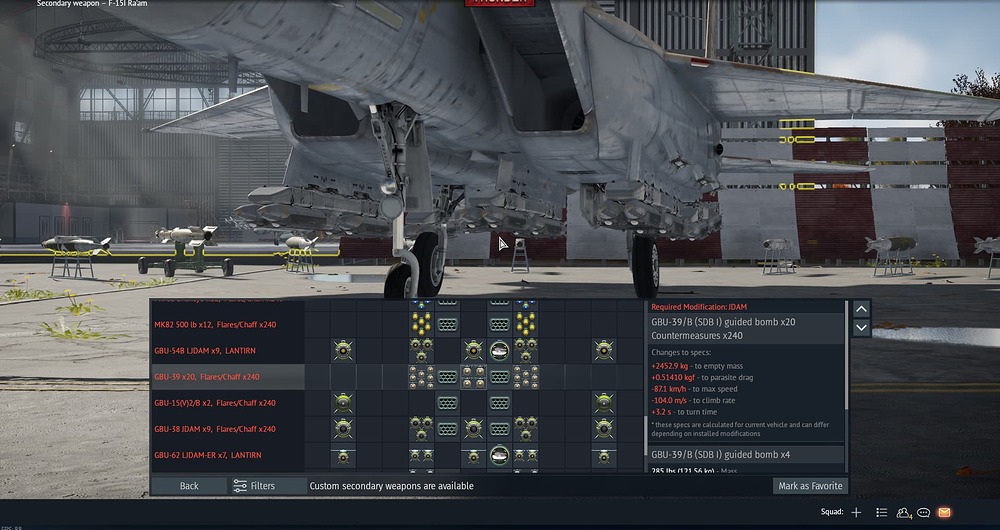Click the up chevron beside info panel
Image resolution: width=1000 pixels, height=530 pixels.
point(862,309)
